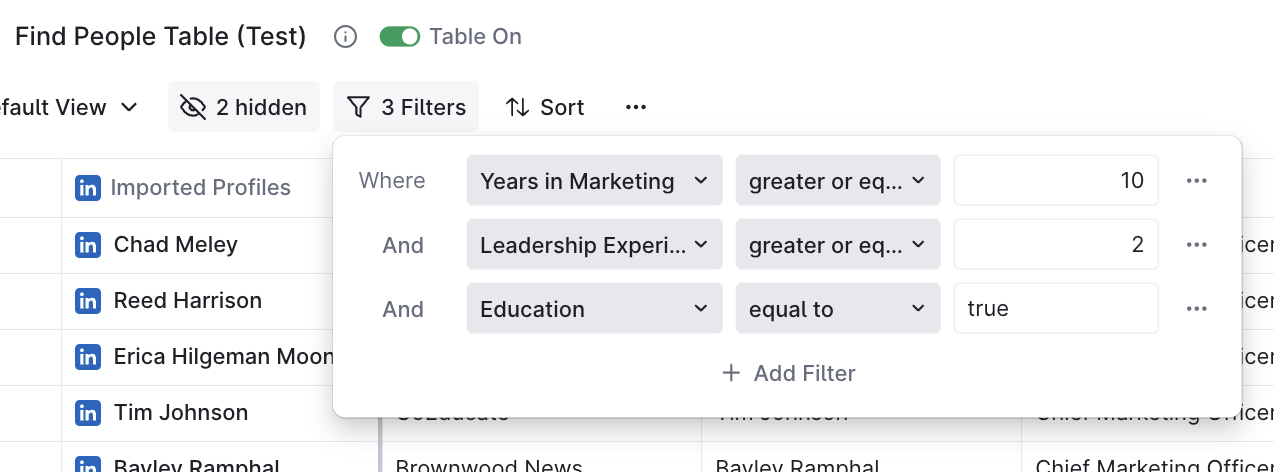Select the Chad Meley row cell

click(x=198, y=245)
